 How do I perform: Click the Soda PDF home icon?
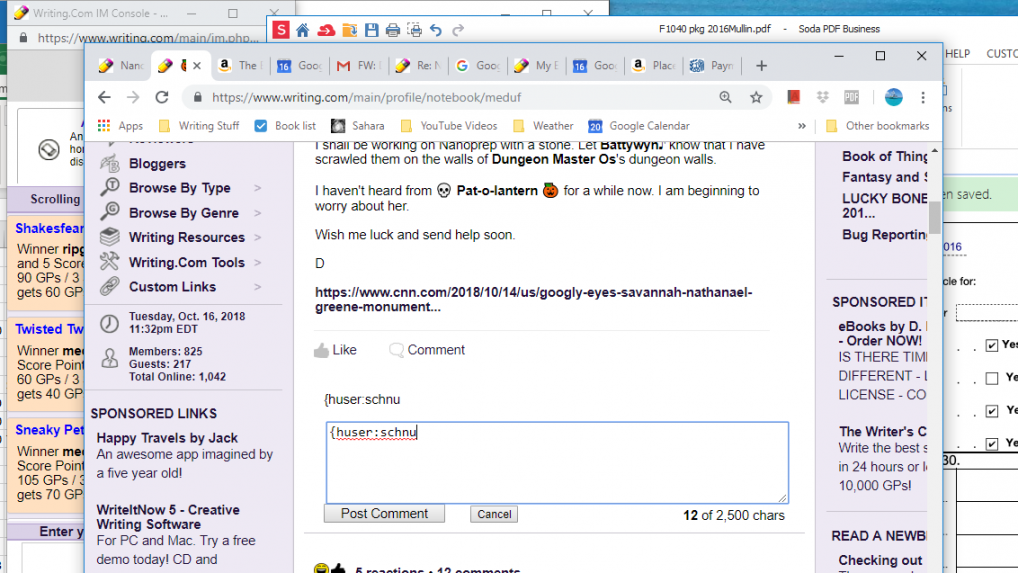pos(303,30)
